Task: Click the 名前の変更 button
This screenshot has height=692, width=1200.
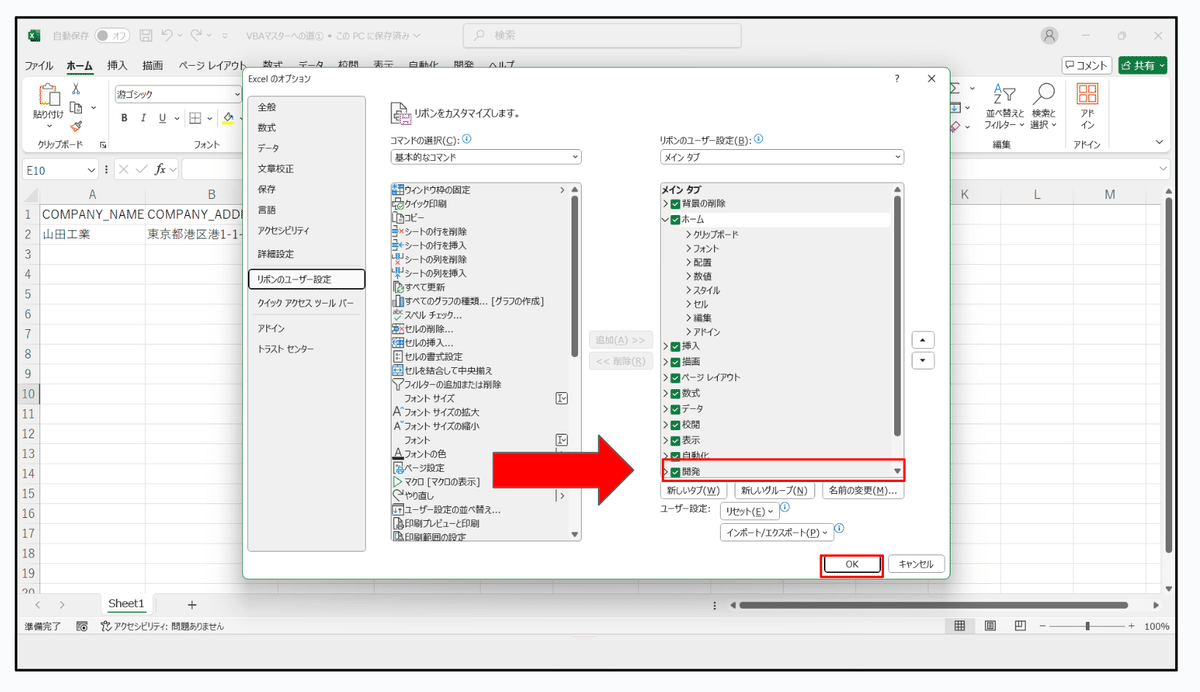Action: coord(863,490)
